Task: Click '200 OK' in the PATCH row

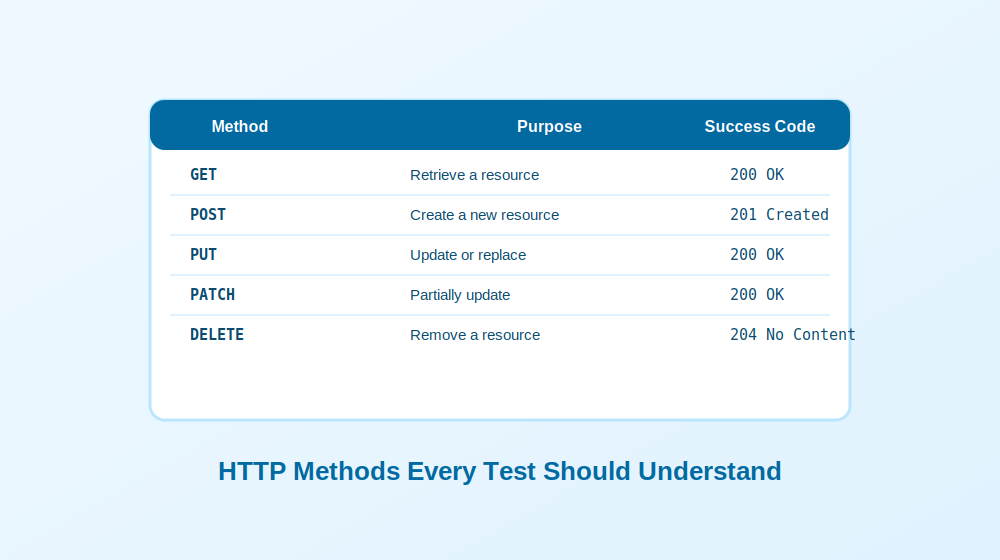Action: [757, 295]
